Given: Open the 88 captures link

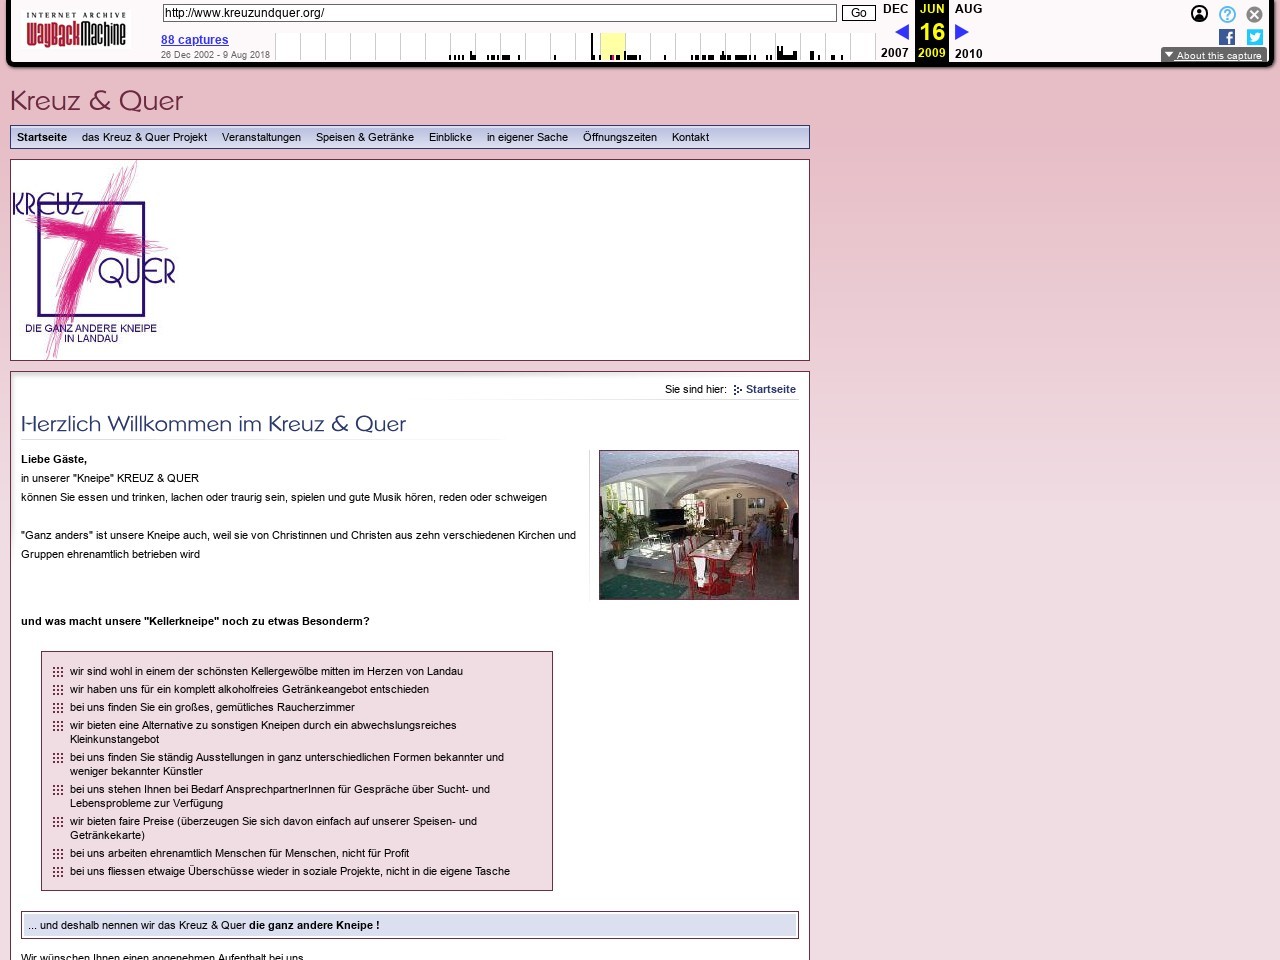Looking at the screenshot, I should pos(194,40).
